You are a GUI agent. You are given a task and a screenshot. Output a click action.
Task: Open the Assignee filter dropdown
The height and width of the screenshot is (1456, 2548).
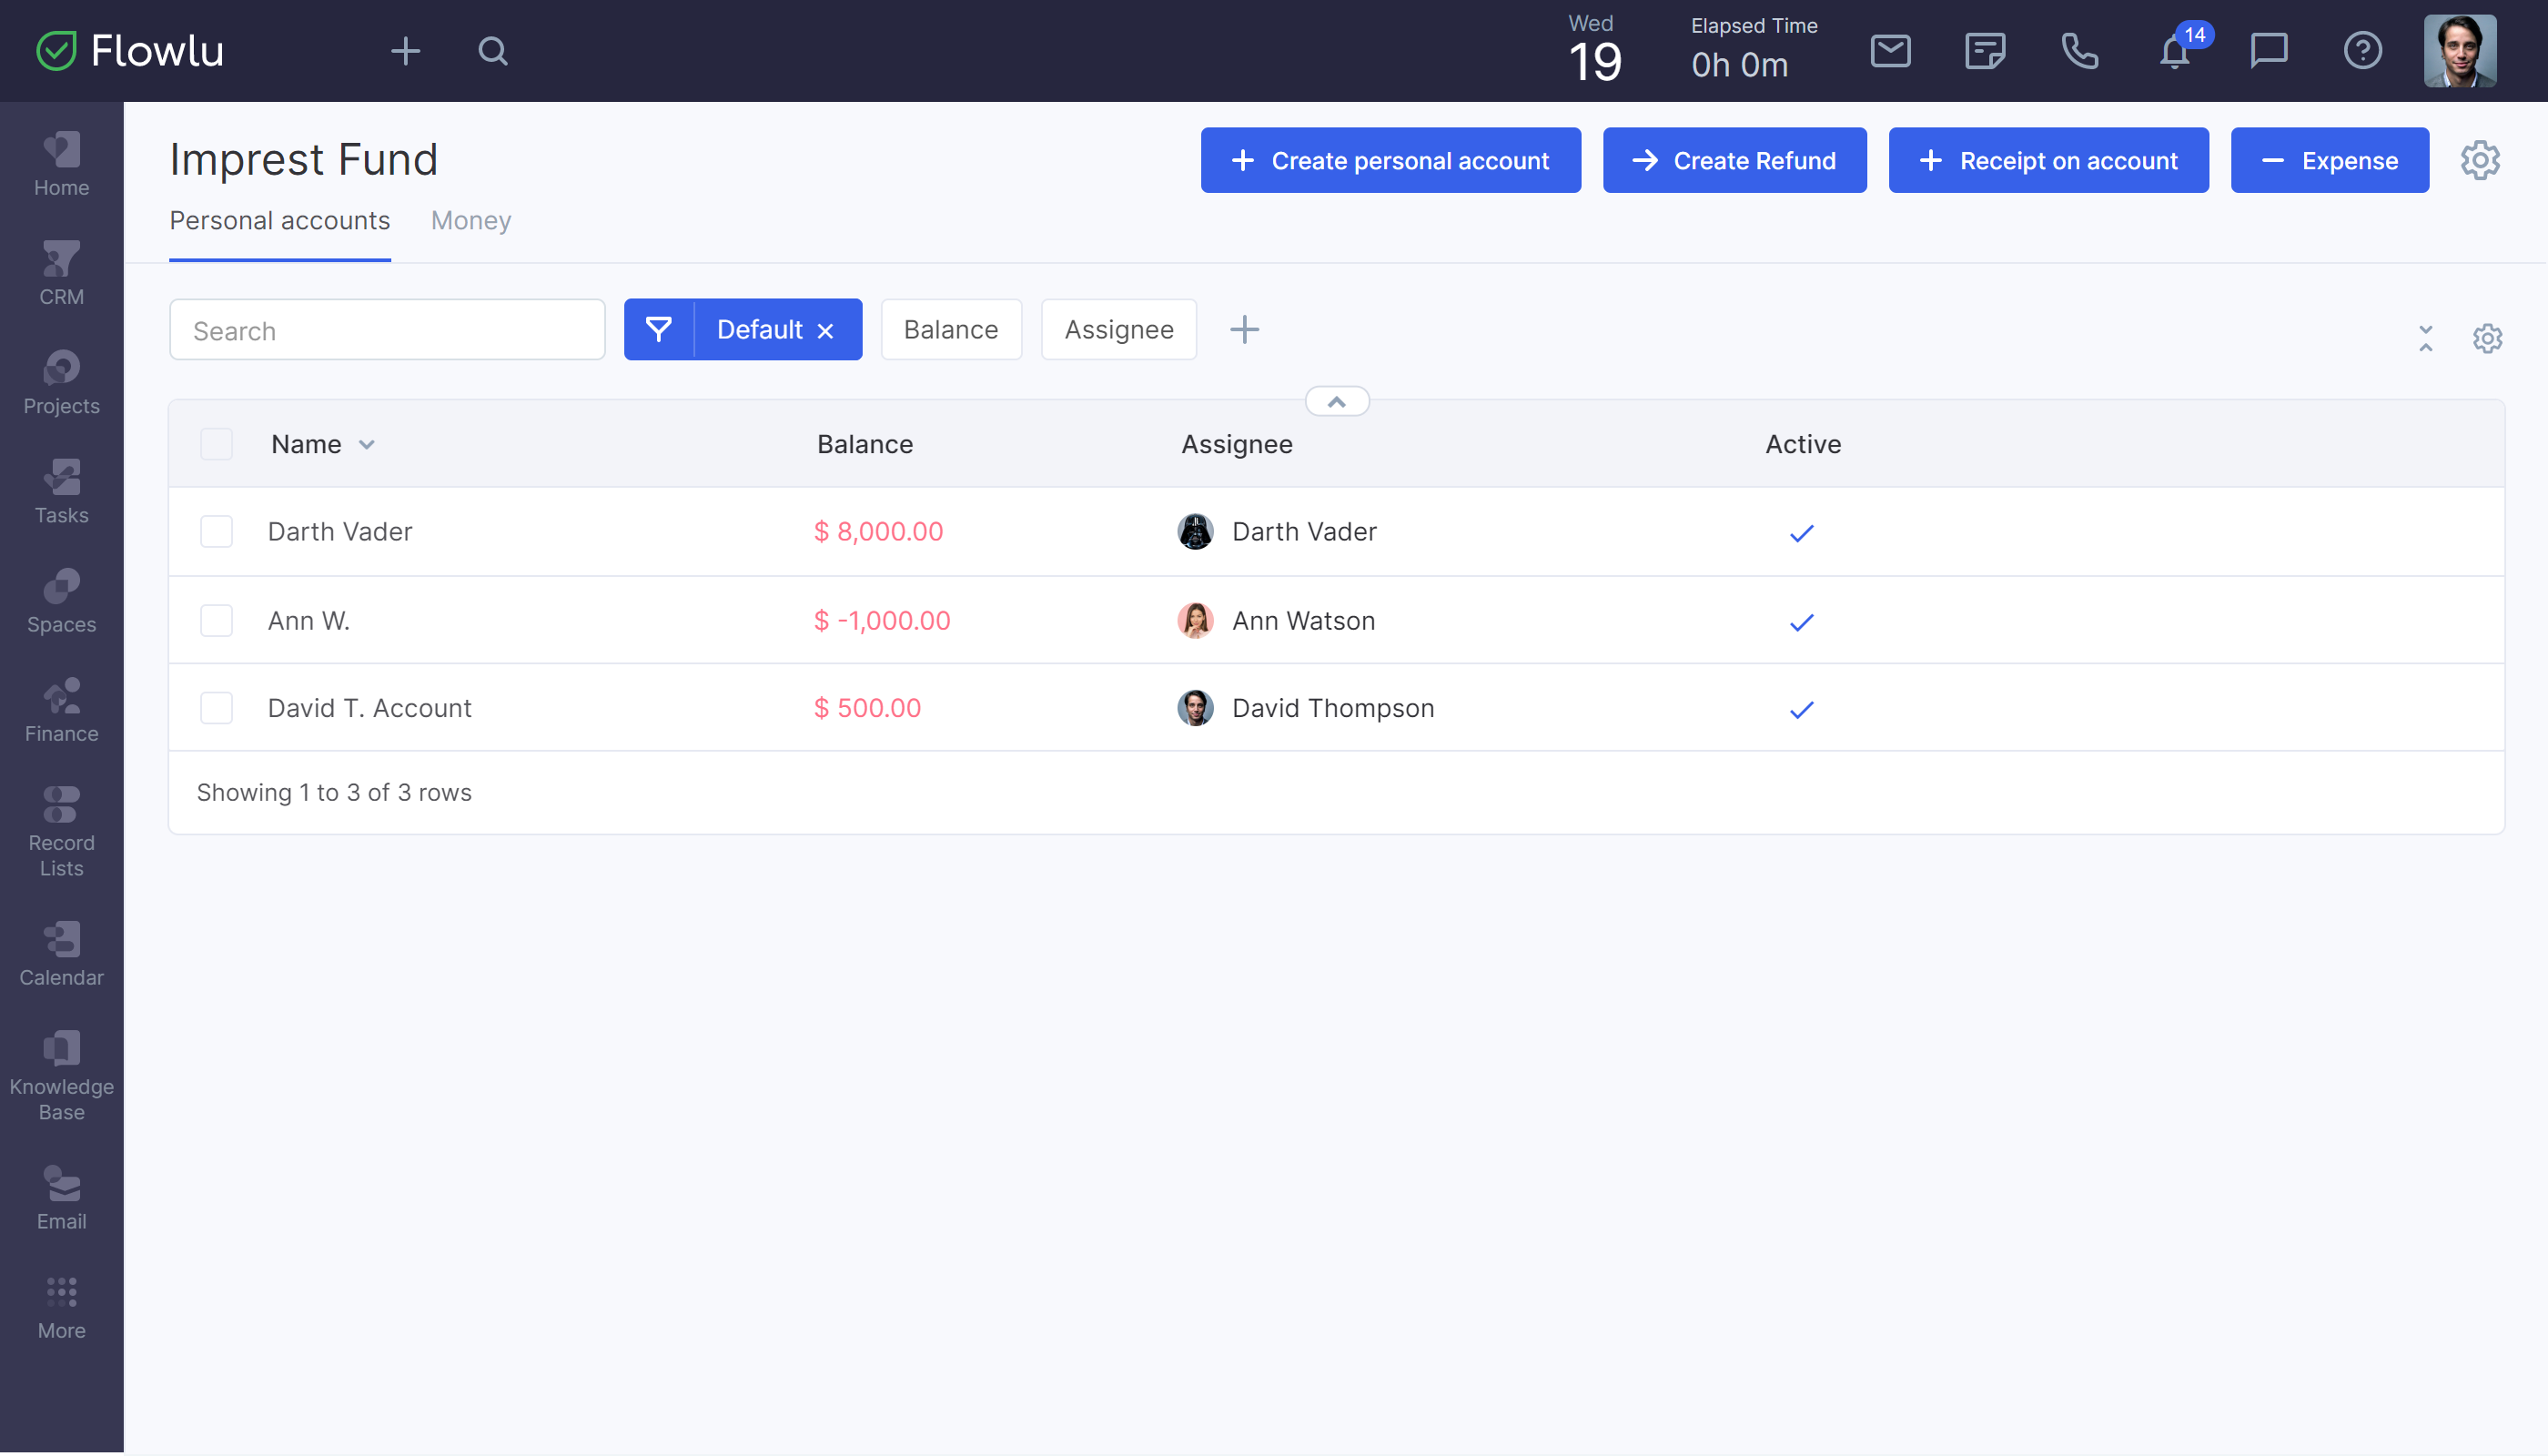[1118, 330]
